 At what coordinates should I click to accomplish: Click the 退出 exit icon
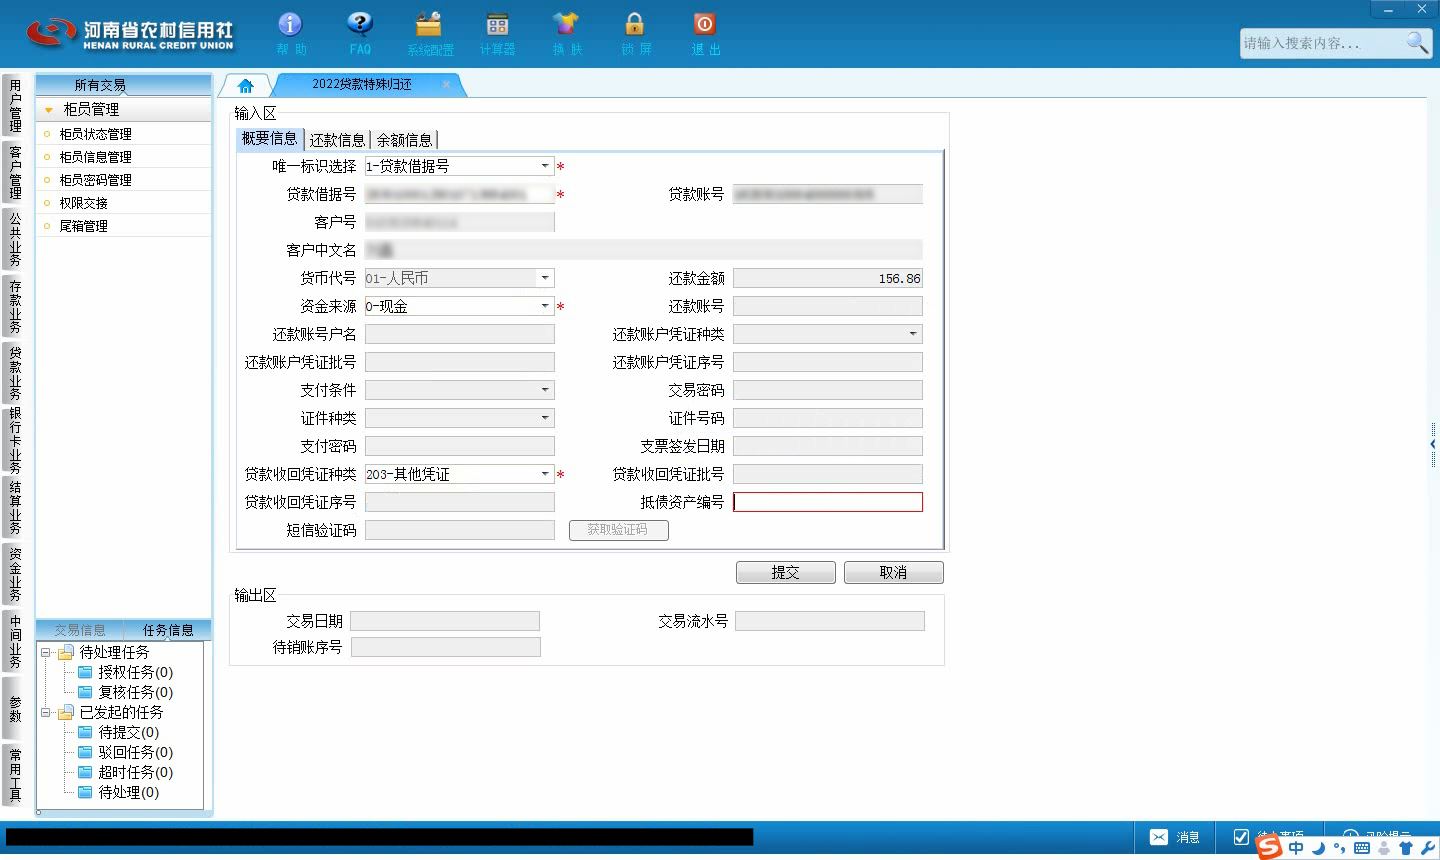point(704,24)
